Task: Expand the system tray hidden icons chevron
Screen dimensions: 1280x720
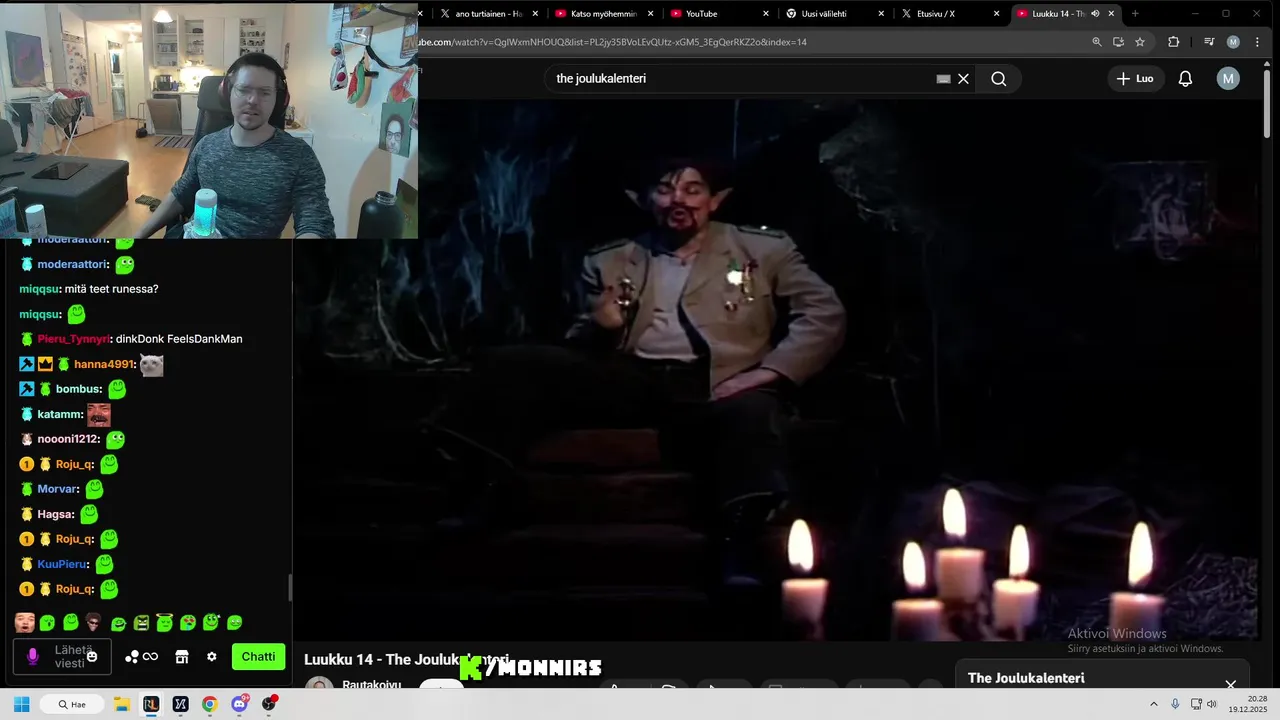Action: [1153, 704]
